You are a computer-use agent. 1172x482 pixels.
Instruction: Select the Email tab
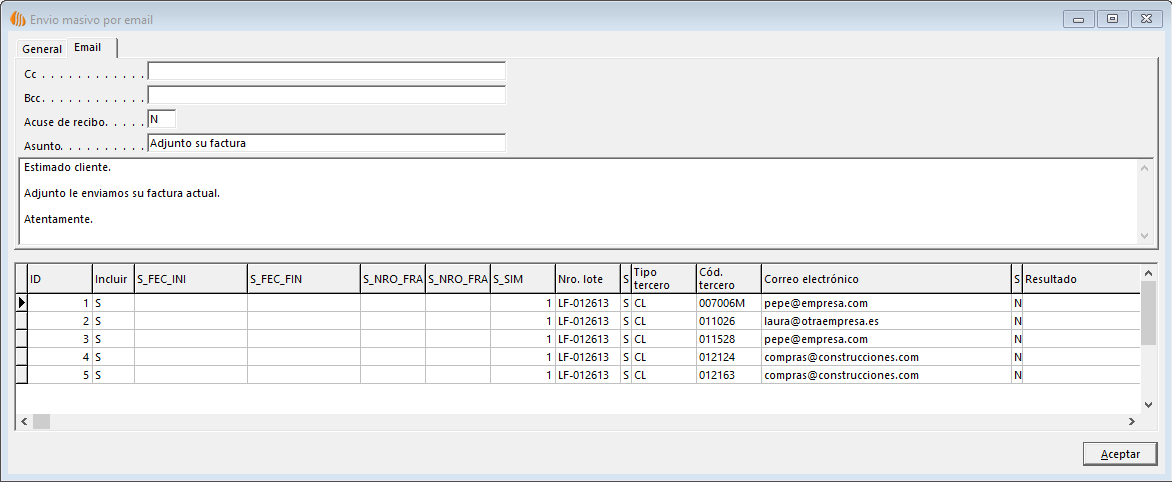88,48
